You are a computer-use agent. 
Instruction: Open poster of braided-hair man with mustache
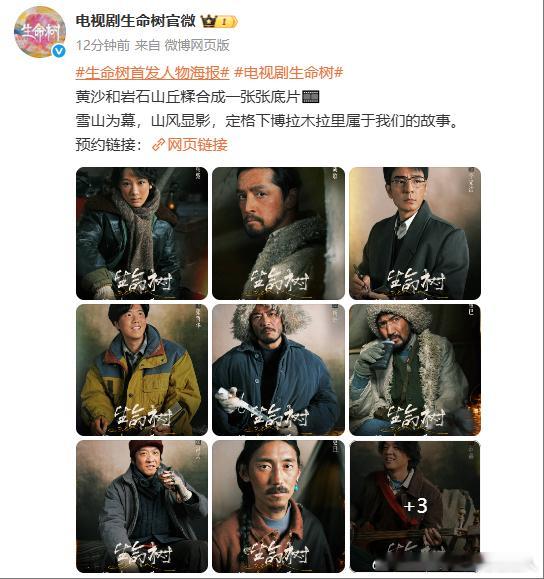pyautogui.click(x=278, y=507)
